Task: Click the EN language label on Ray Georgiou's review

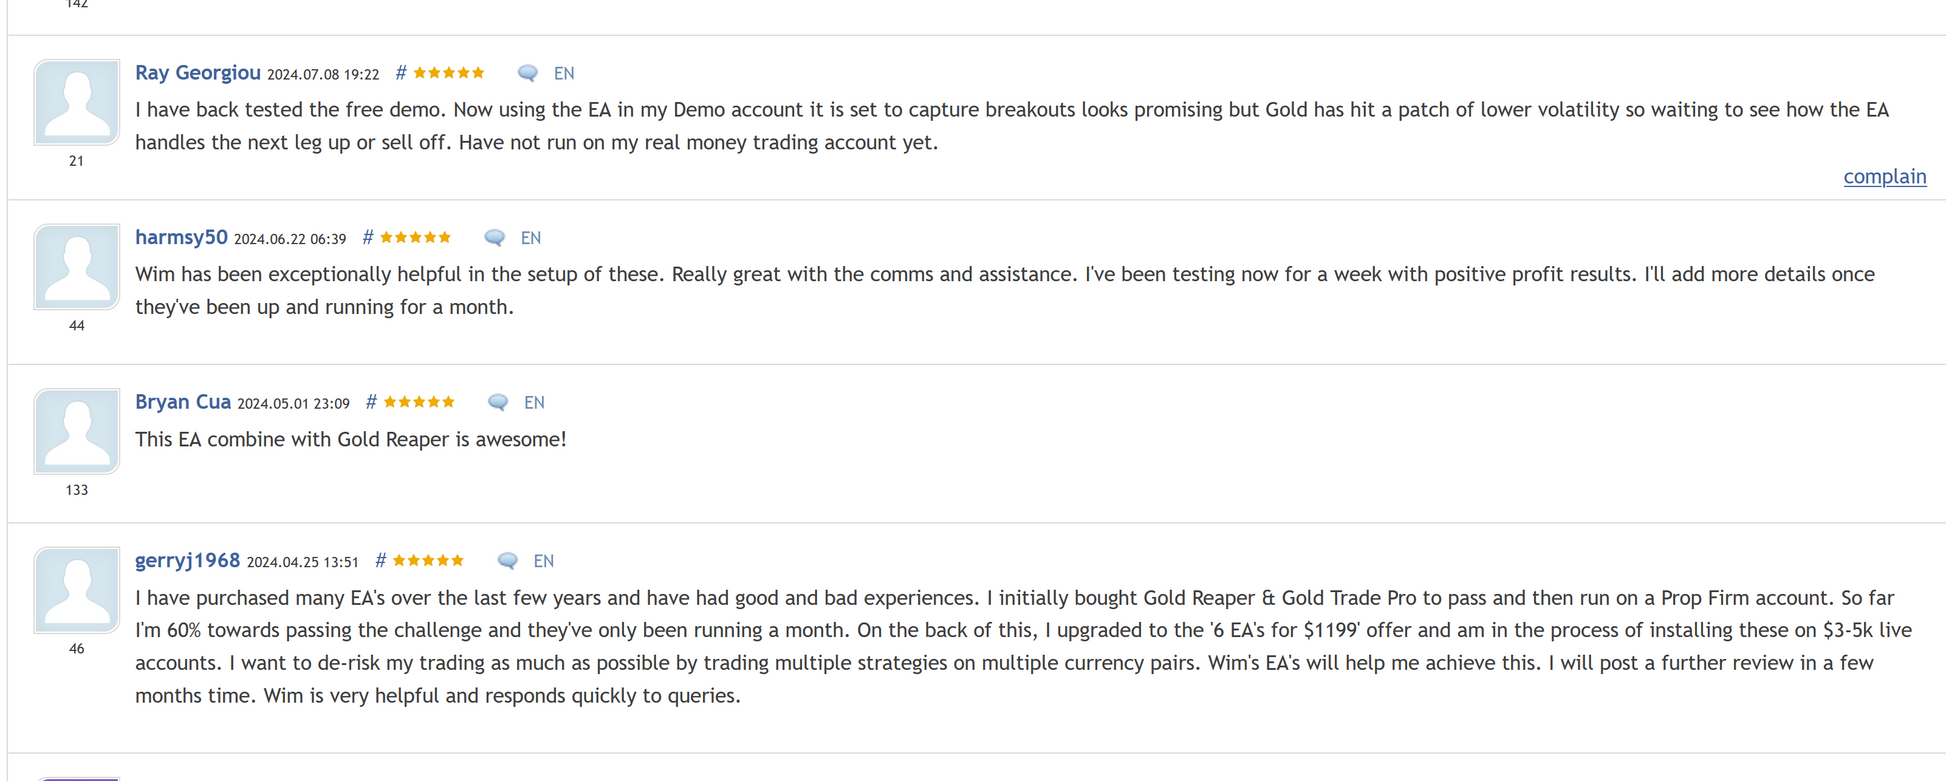Action: pos(564,73)
